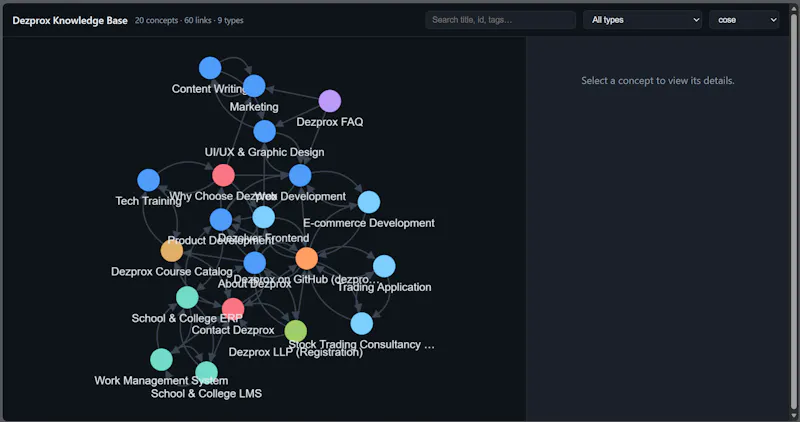
Task: Click the search title, id, tags field
Action: coord(501,20)
